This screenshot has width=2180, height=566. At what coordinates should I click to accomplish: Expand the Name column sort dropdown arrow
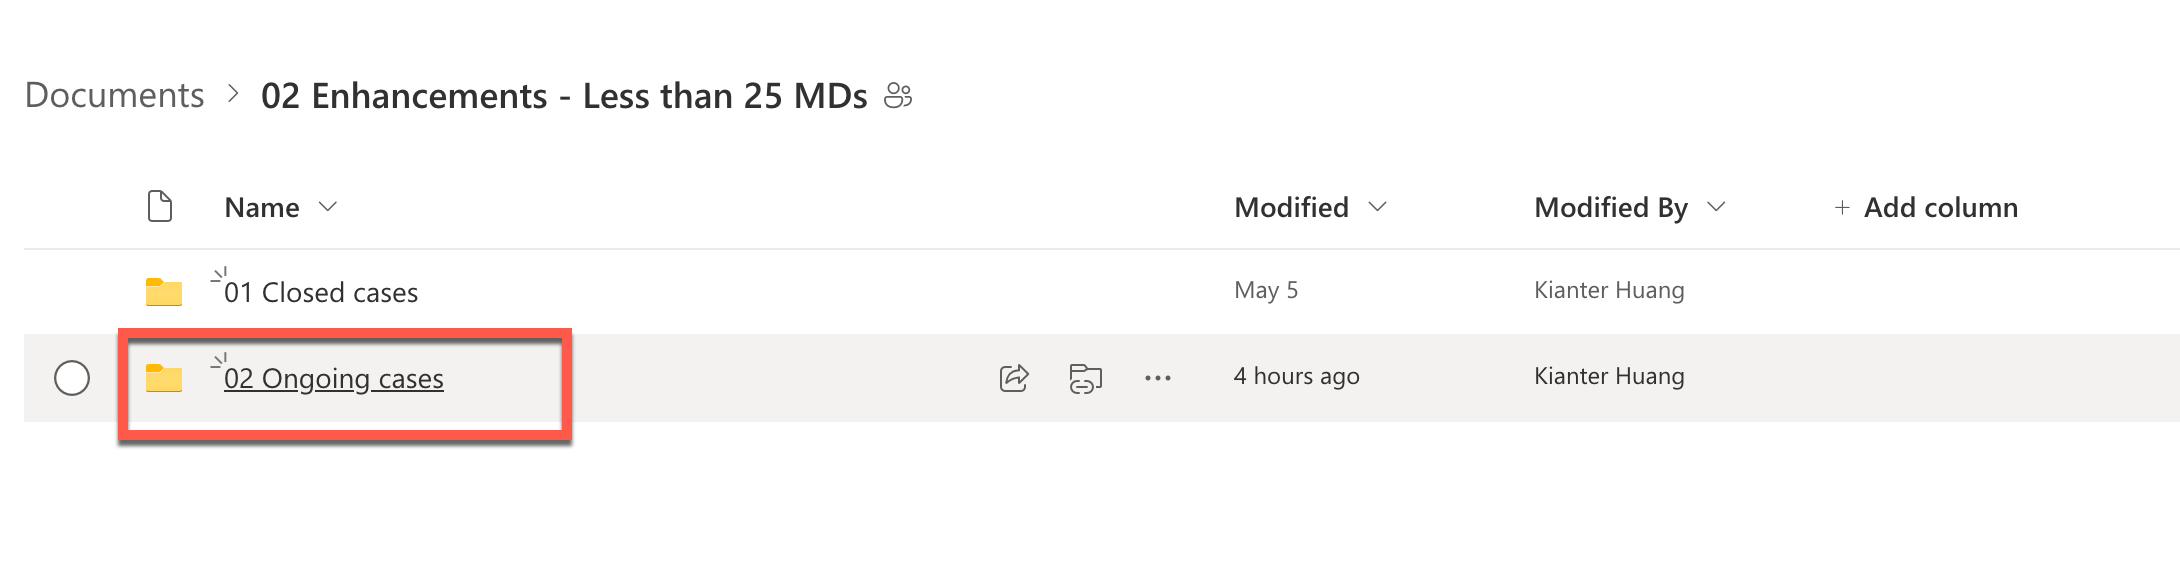click(327, 207)
